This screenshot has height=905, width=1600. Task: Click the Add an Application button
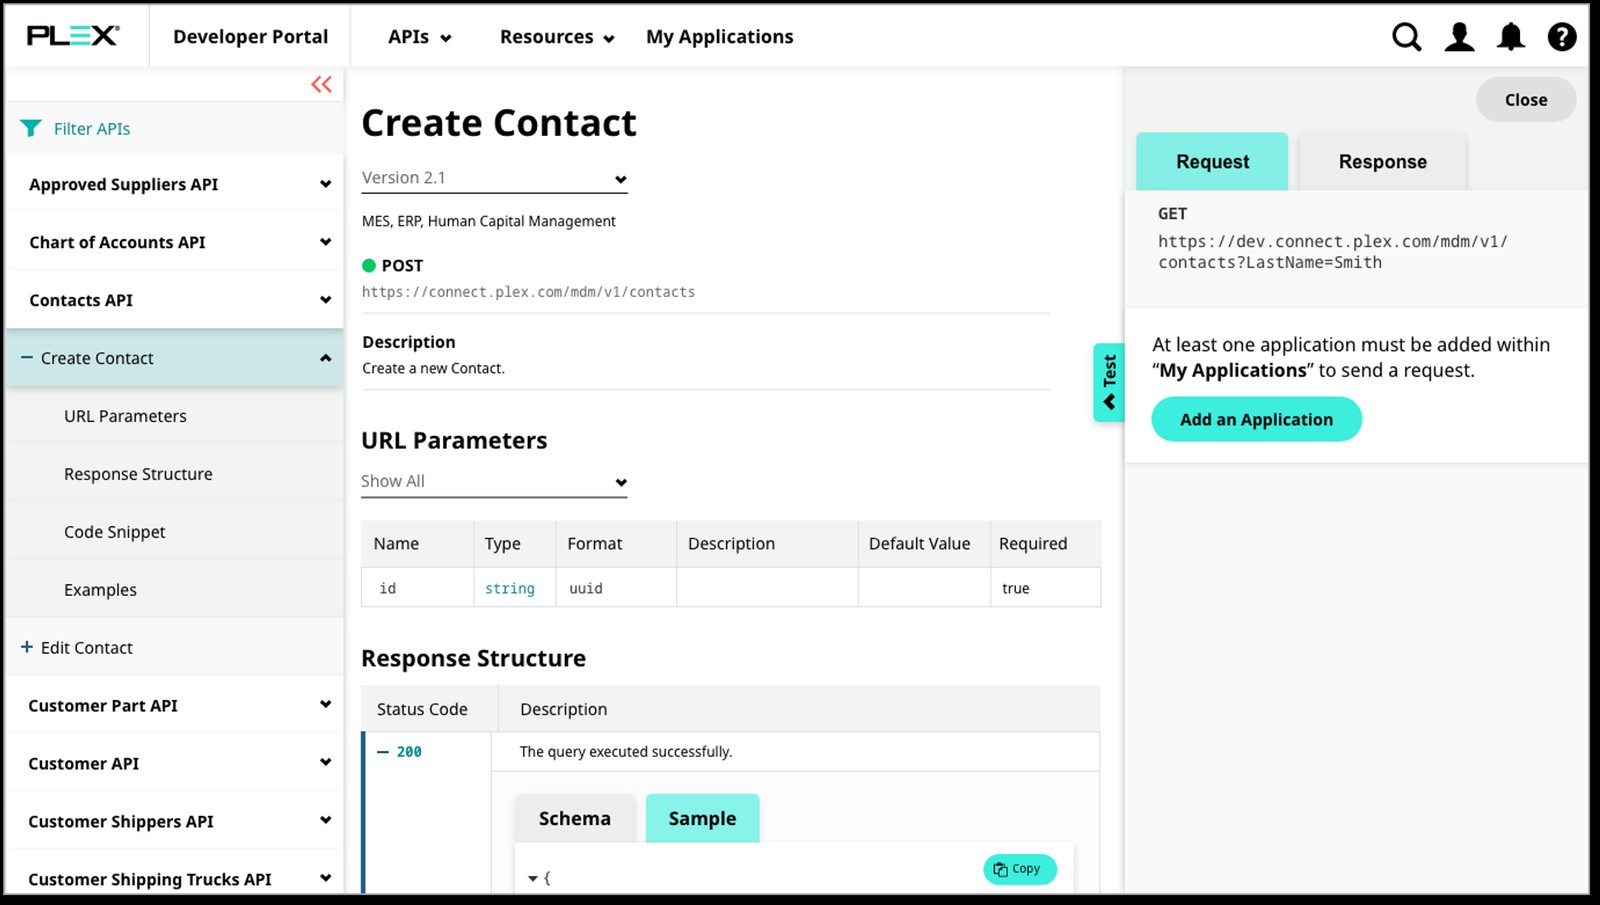point(1256,419)
